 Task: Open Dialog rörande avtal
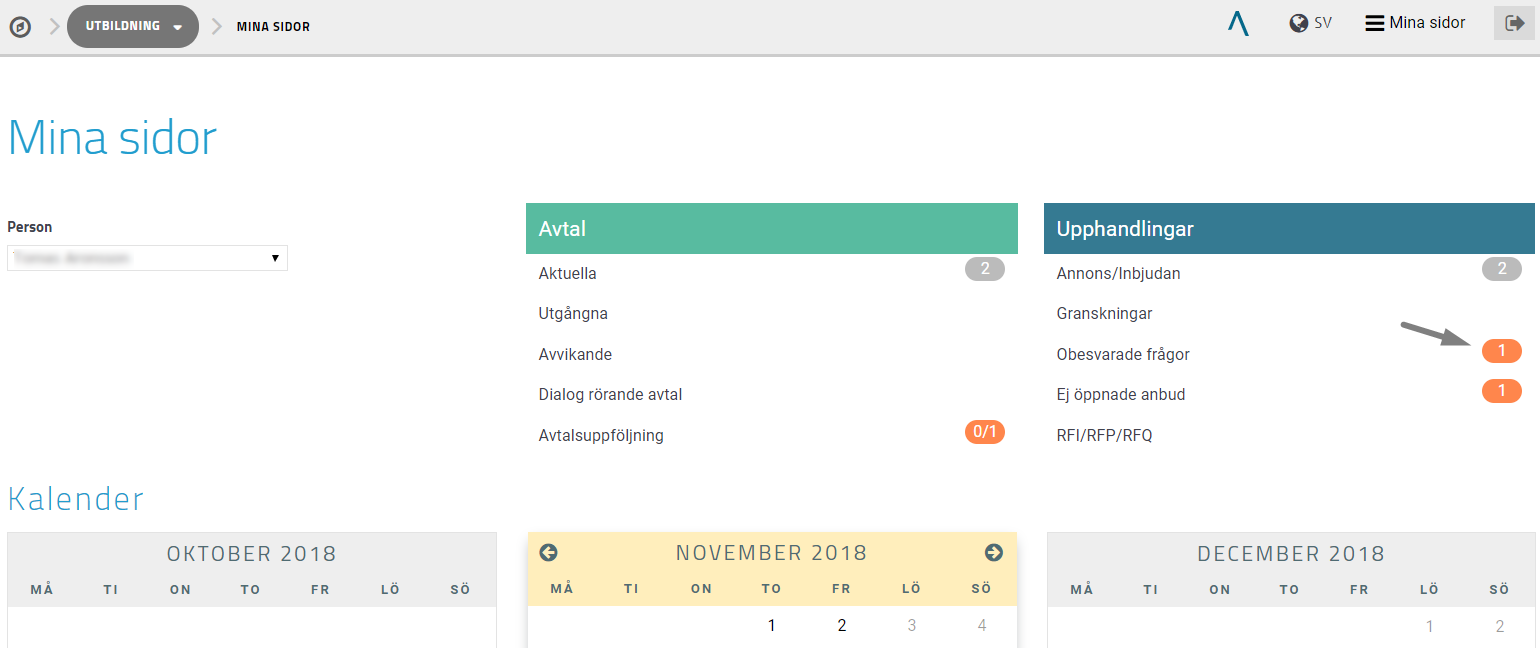tap(610, 394)
